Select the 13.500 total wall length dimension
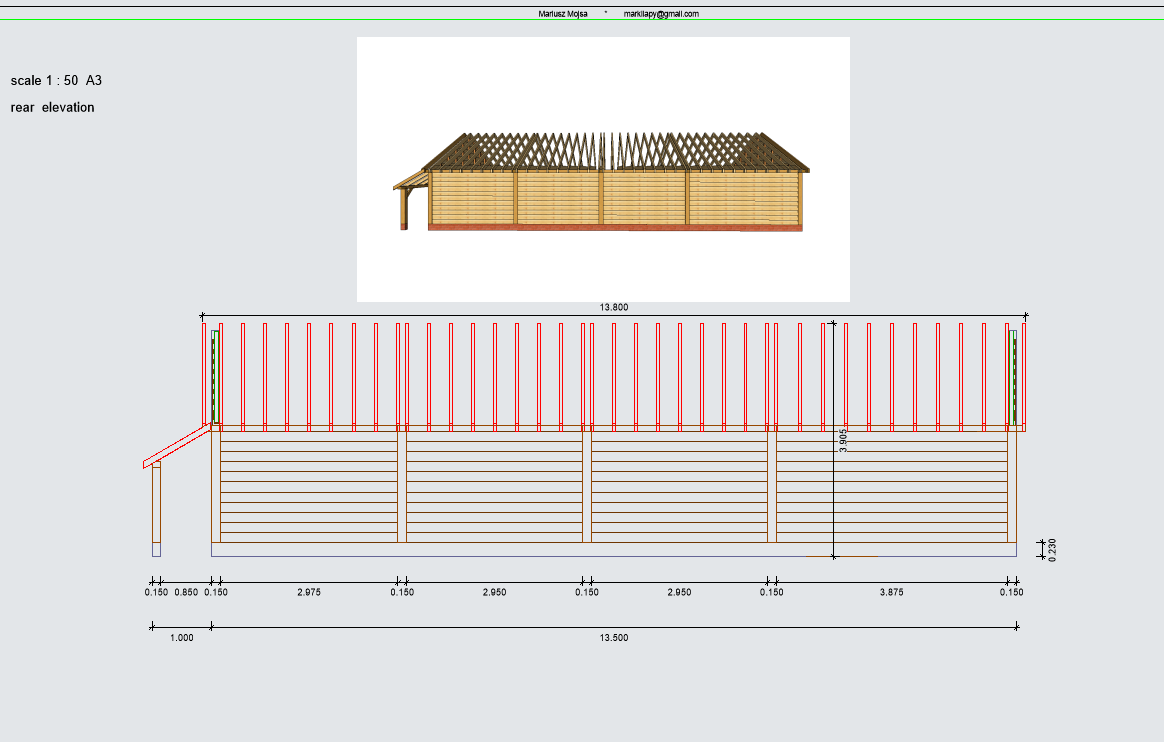 (613, 637)
